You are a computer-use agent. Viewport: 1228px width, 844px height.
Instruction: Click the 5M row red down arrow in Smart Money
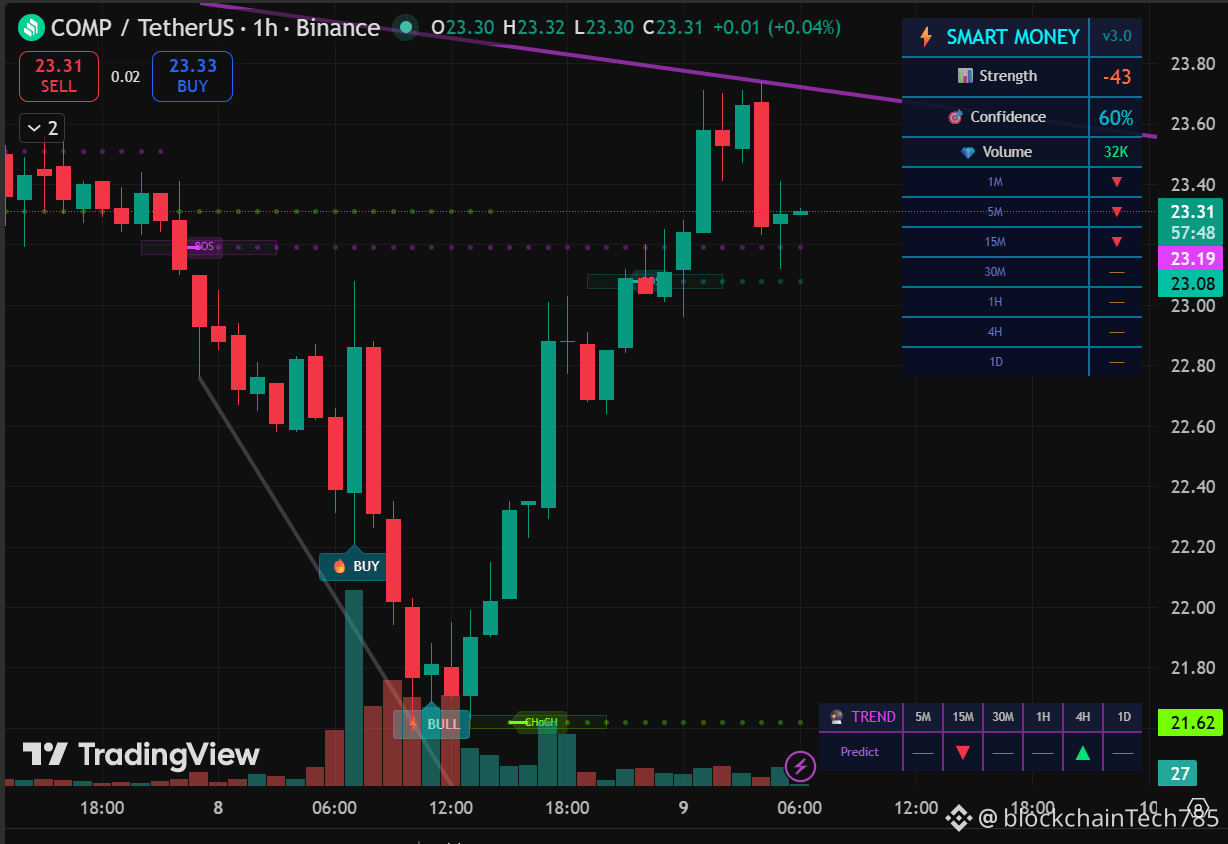point(1117,212)
